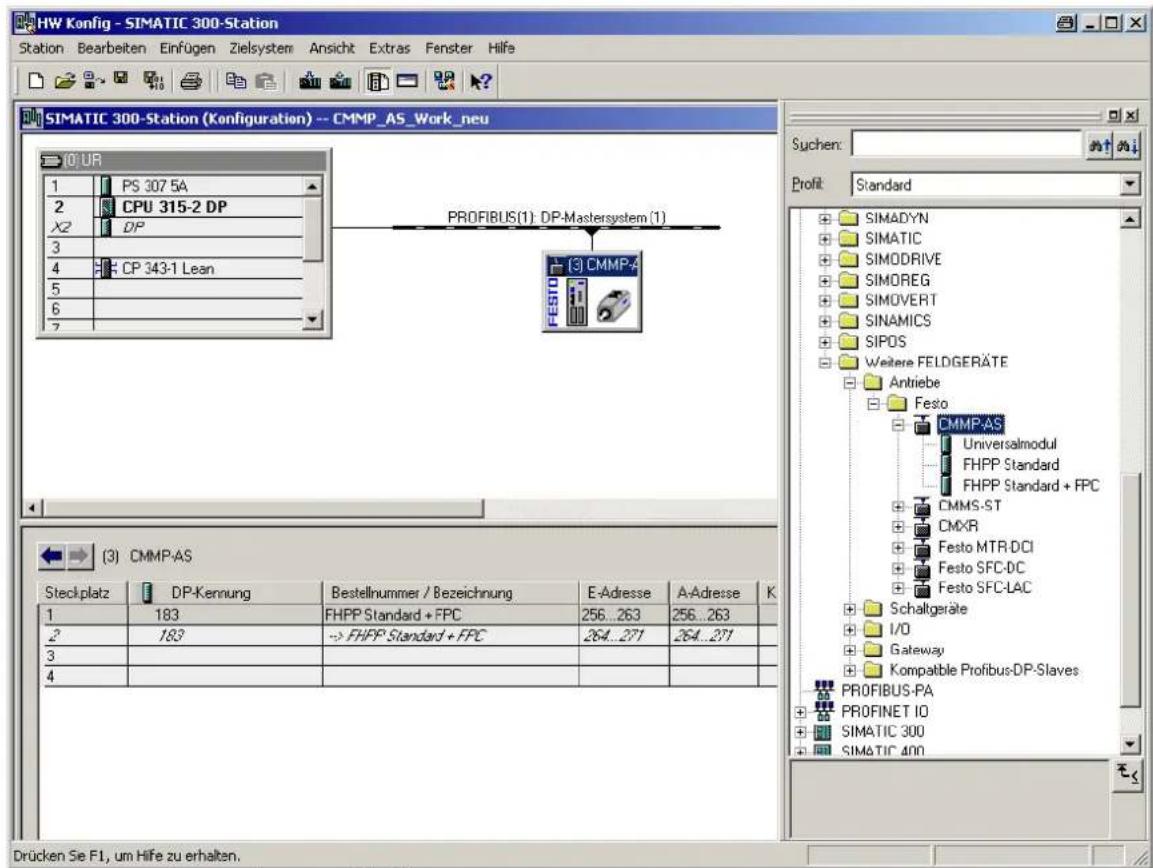
Task: Select Universalmodul in the catalog tree
Action: 1009,444
